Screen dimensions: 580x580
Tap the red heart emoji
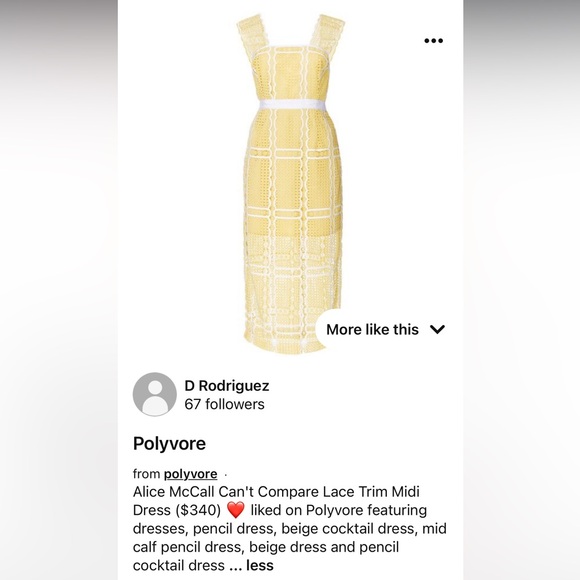[x=236, y=510]
